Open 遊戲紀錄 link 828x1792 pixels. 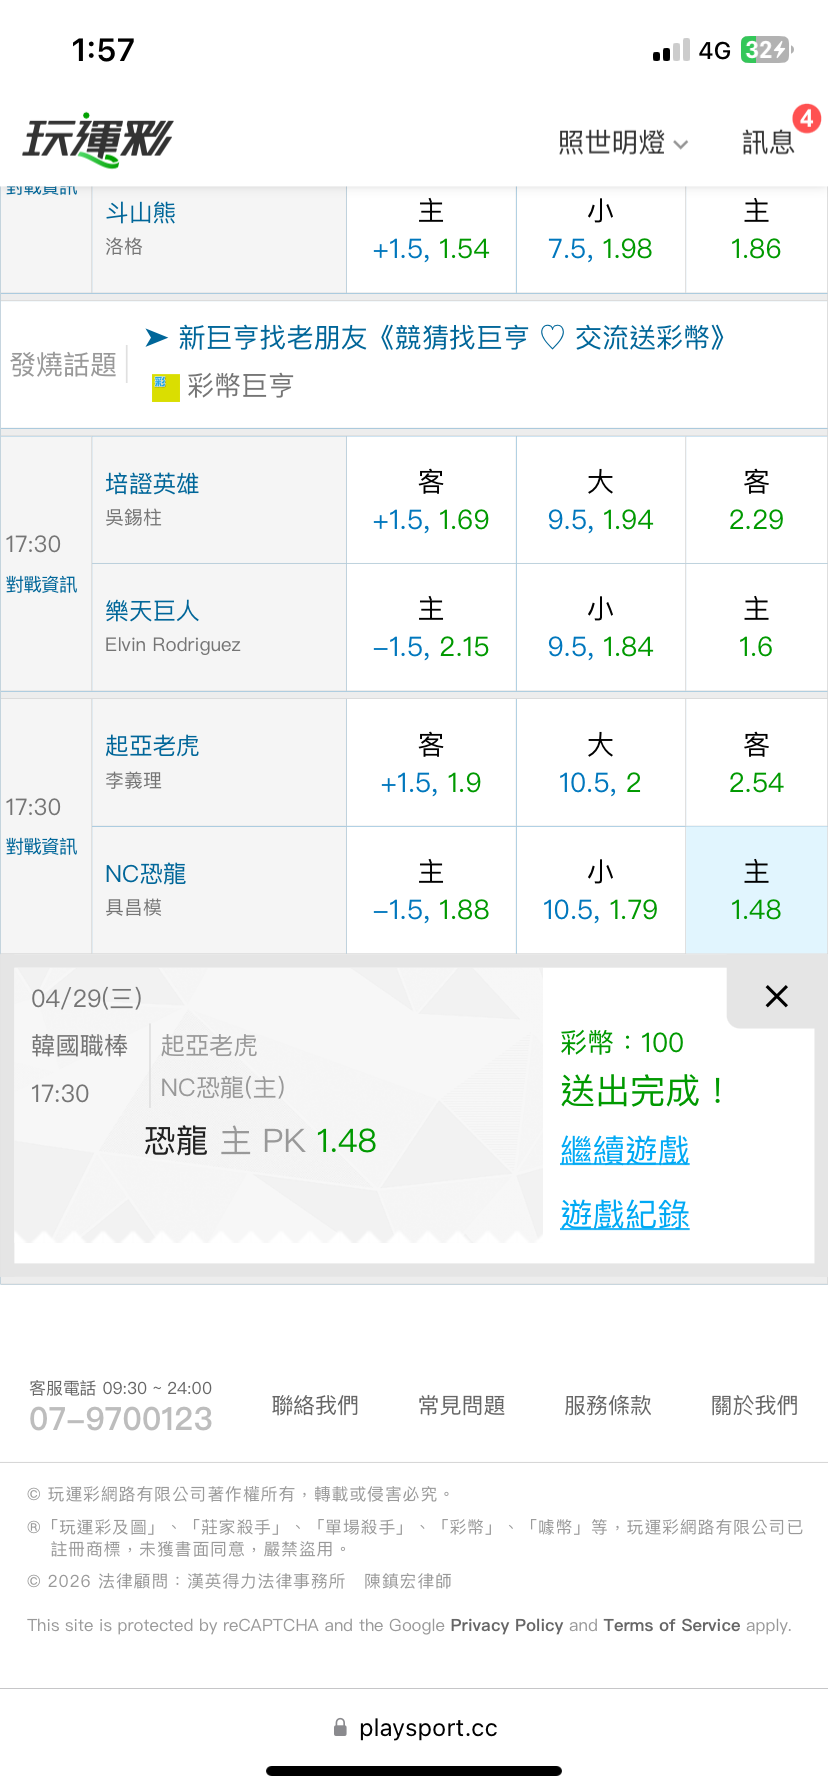[625, 1215]
